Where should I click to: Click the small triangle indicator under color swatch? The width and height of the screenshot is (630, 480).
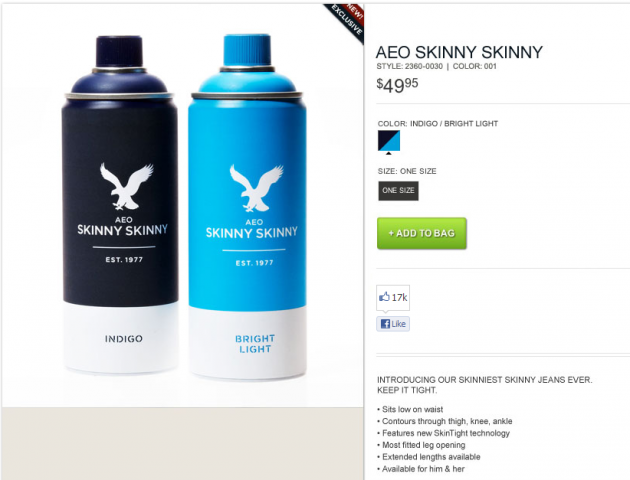click(389, 153)
